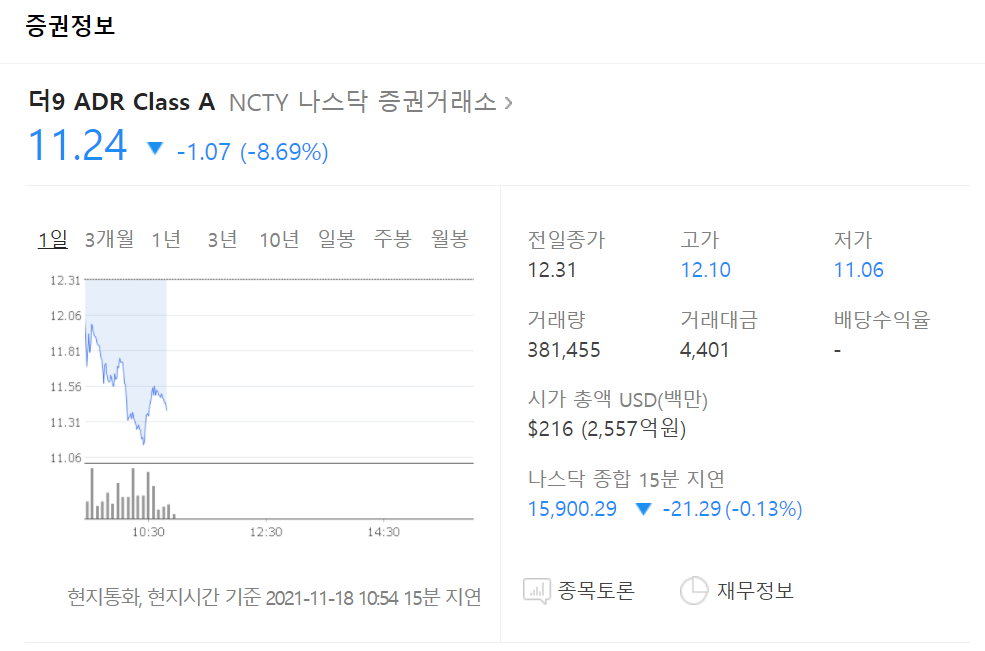Open the 종목토론 link text

tap(596, 591)
